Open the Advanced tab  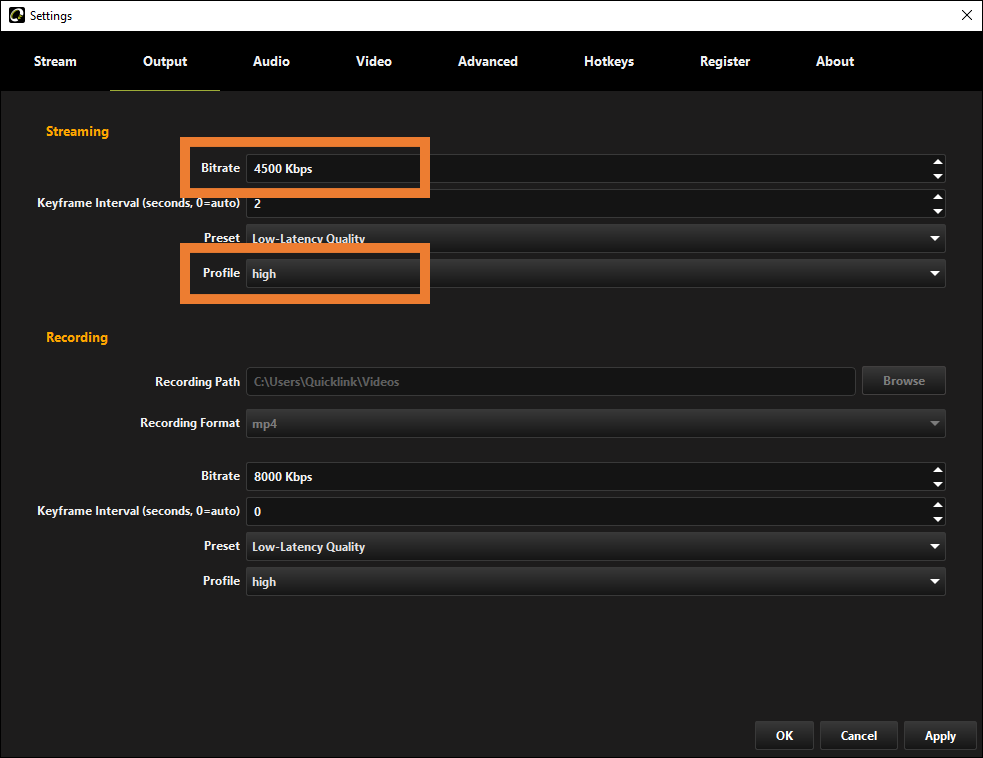[488, 61]
